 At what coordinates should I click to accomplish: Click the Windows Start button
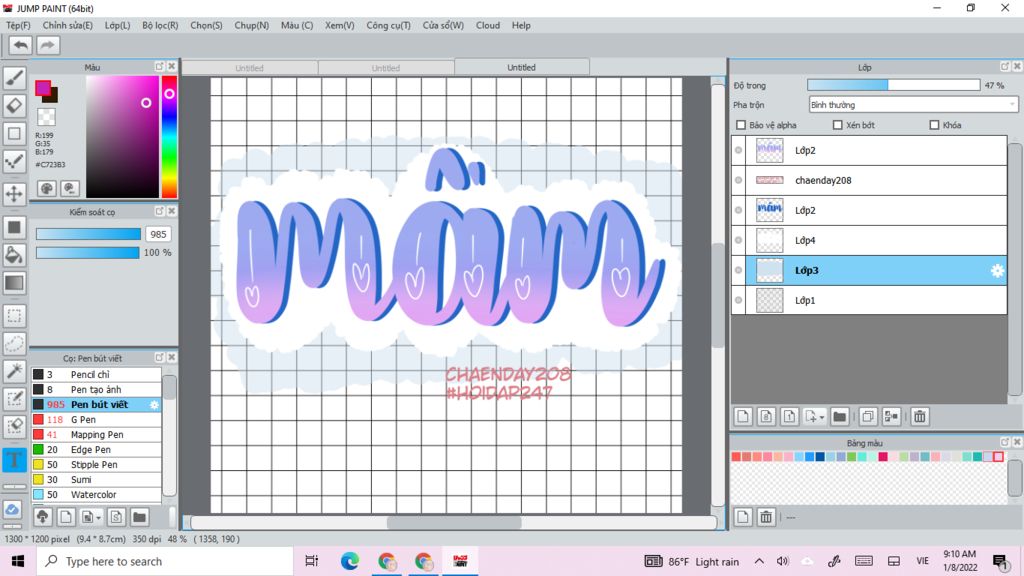pyautogui.click(x=18, y=561)
